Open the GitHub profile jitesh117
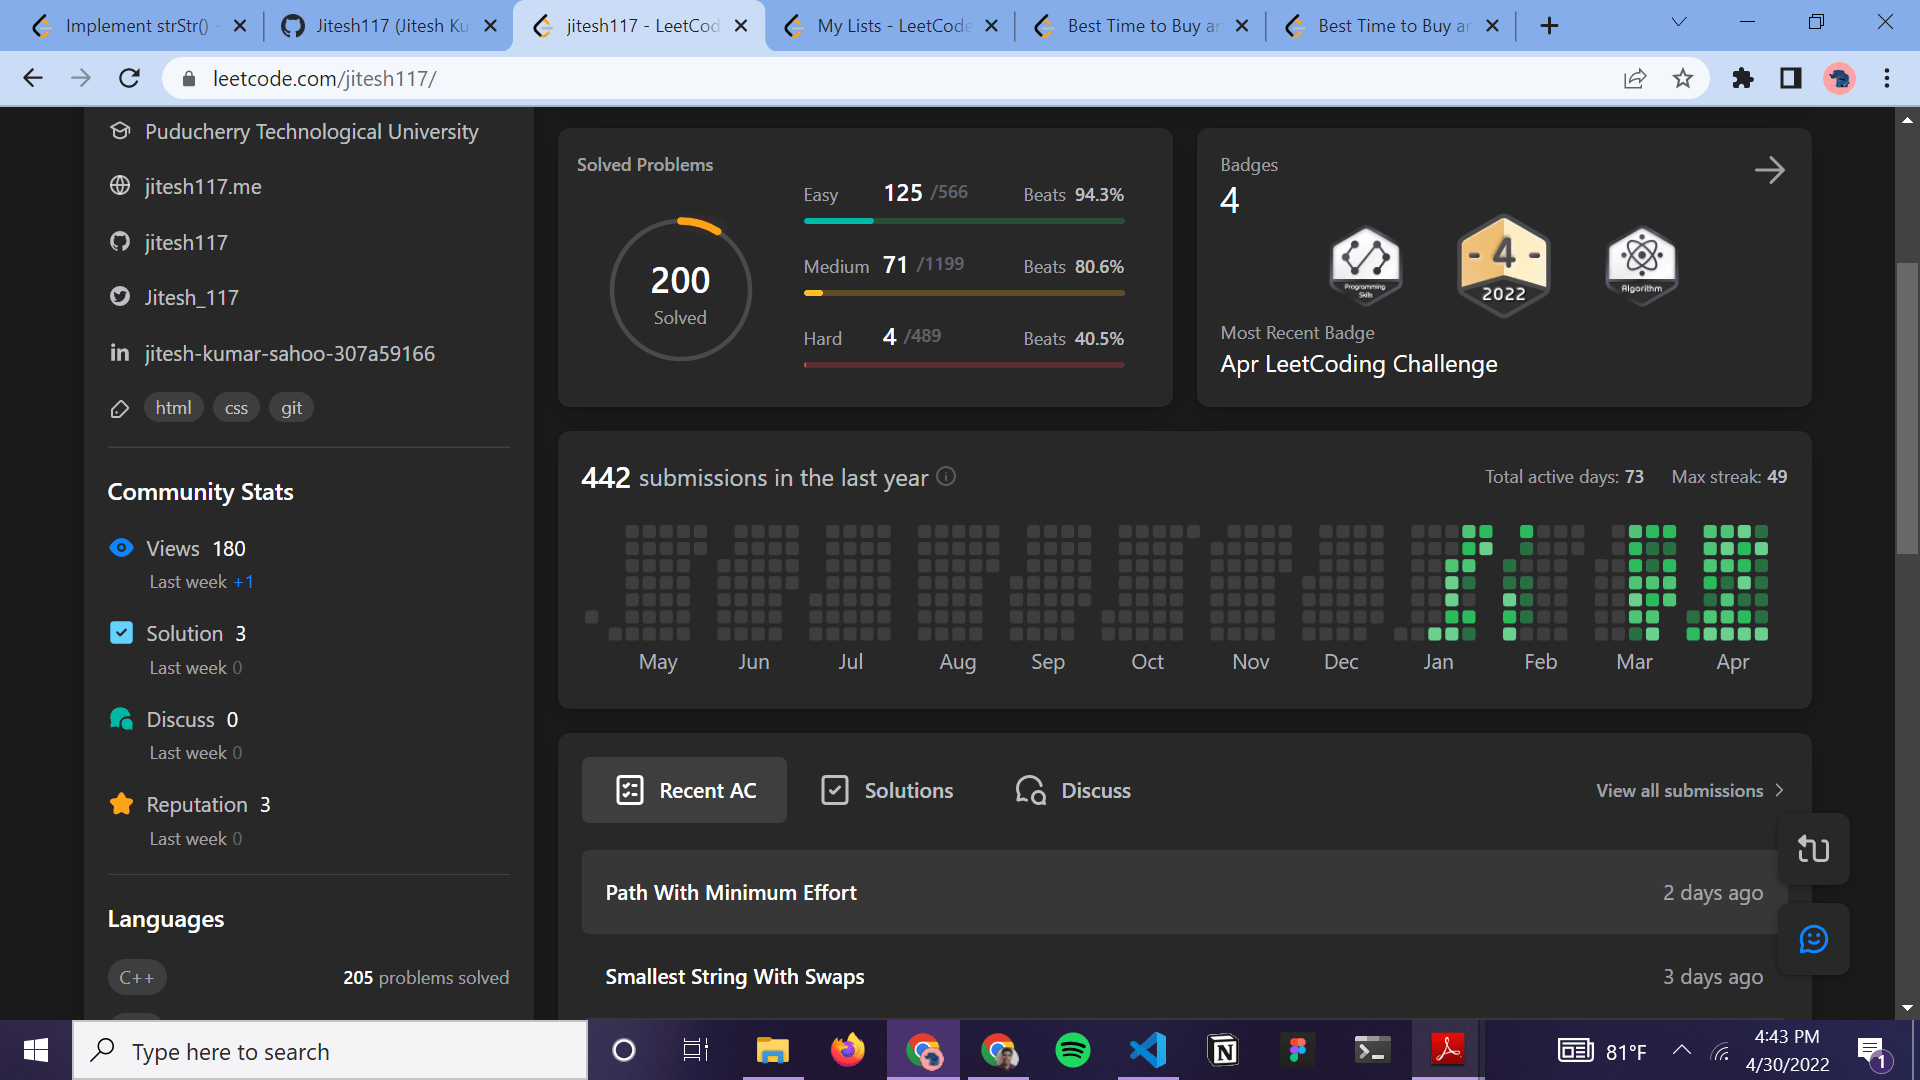Image resolution: width=1920 pixels, height=1080 pixels. tap(186, 242)
